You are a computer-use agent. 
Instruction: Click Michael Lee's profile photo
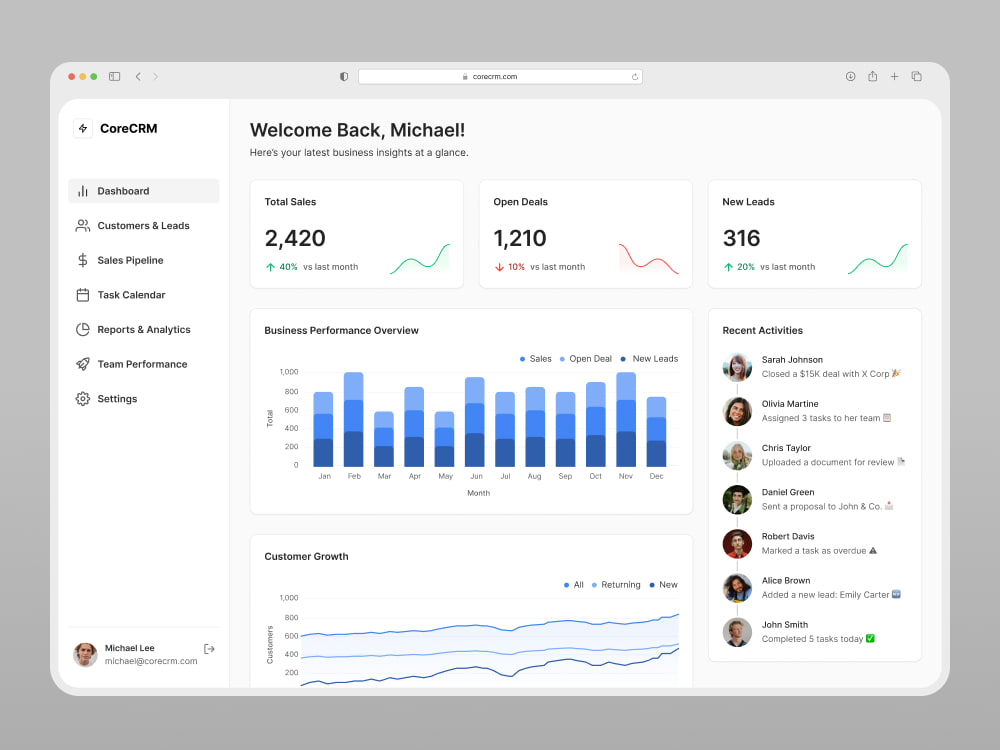point(85,654)
